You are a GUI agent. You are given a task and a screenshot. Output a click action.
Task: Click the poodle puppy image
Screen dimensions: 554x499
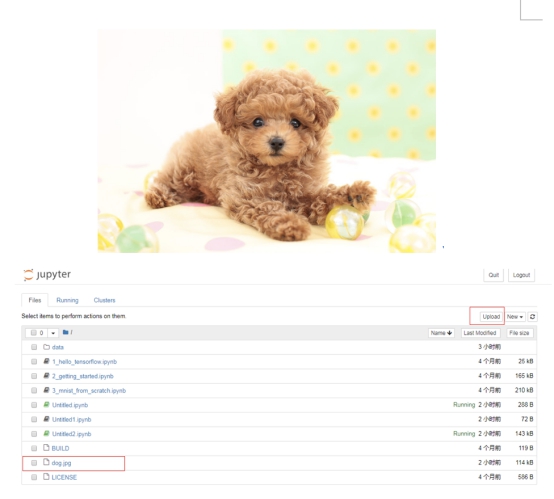(x=267, y=141)
